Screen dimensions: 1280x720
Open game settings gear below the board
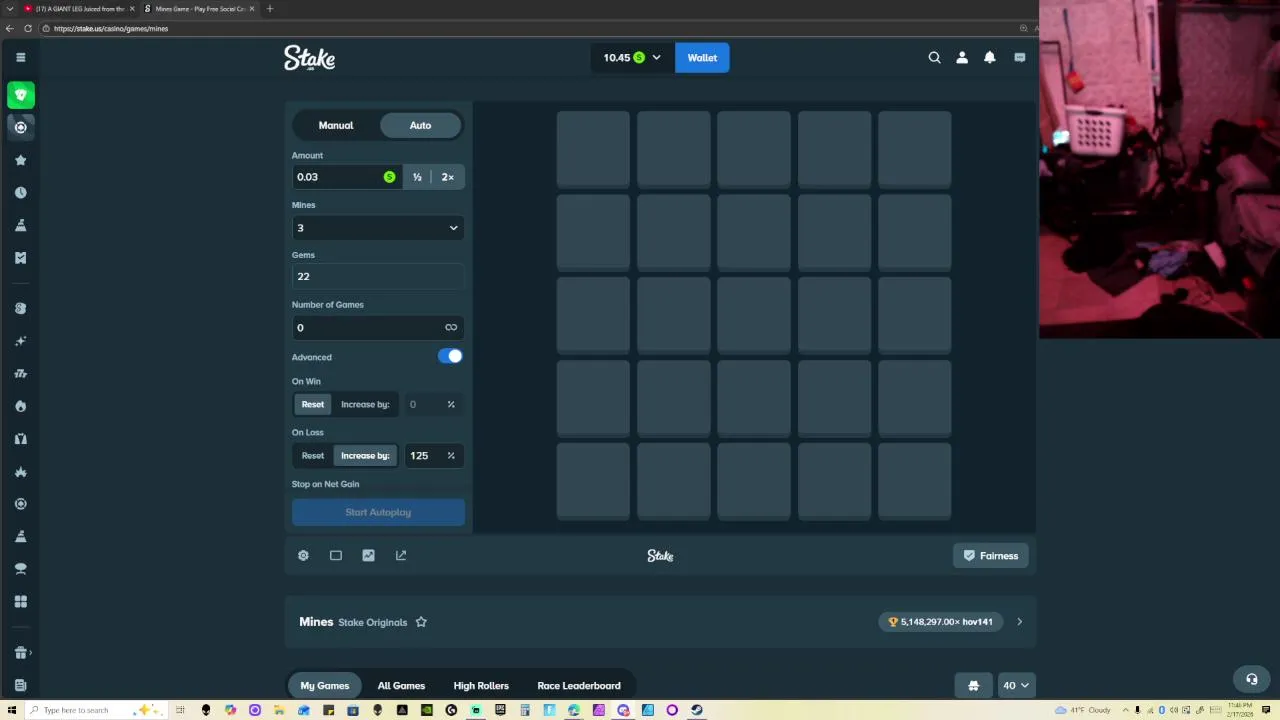(303, 555)
